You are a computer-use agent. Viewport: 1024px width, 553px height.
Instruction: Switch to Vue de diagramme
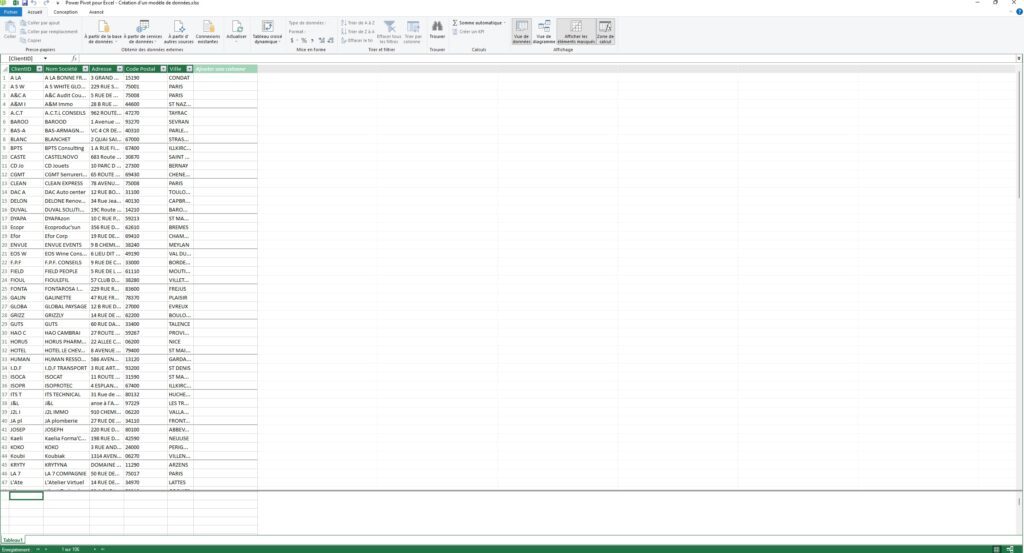(543, 31)
